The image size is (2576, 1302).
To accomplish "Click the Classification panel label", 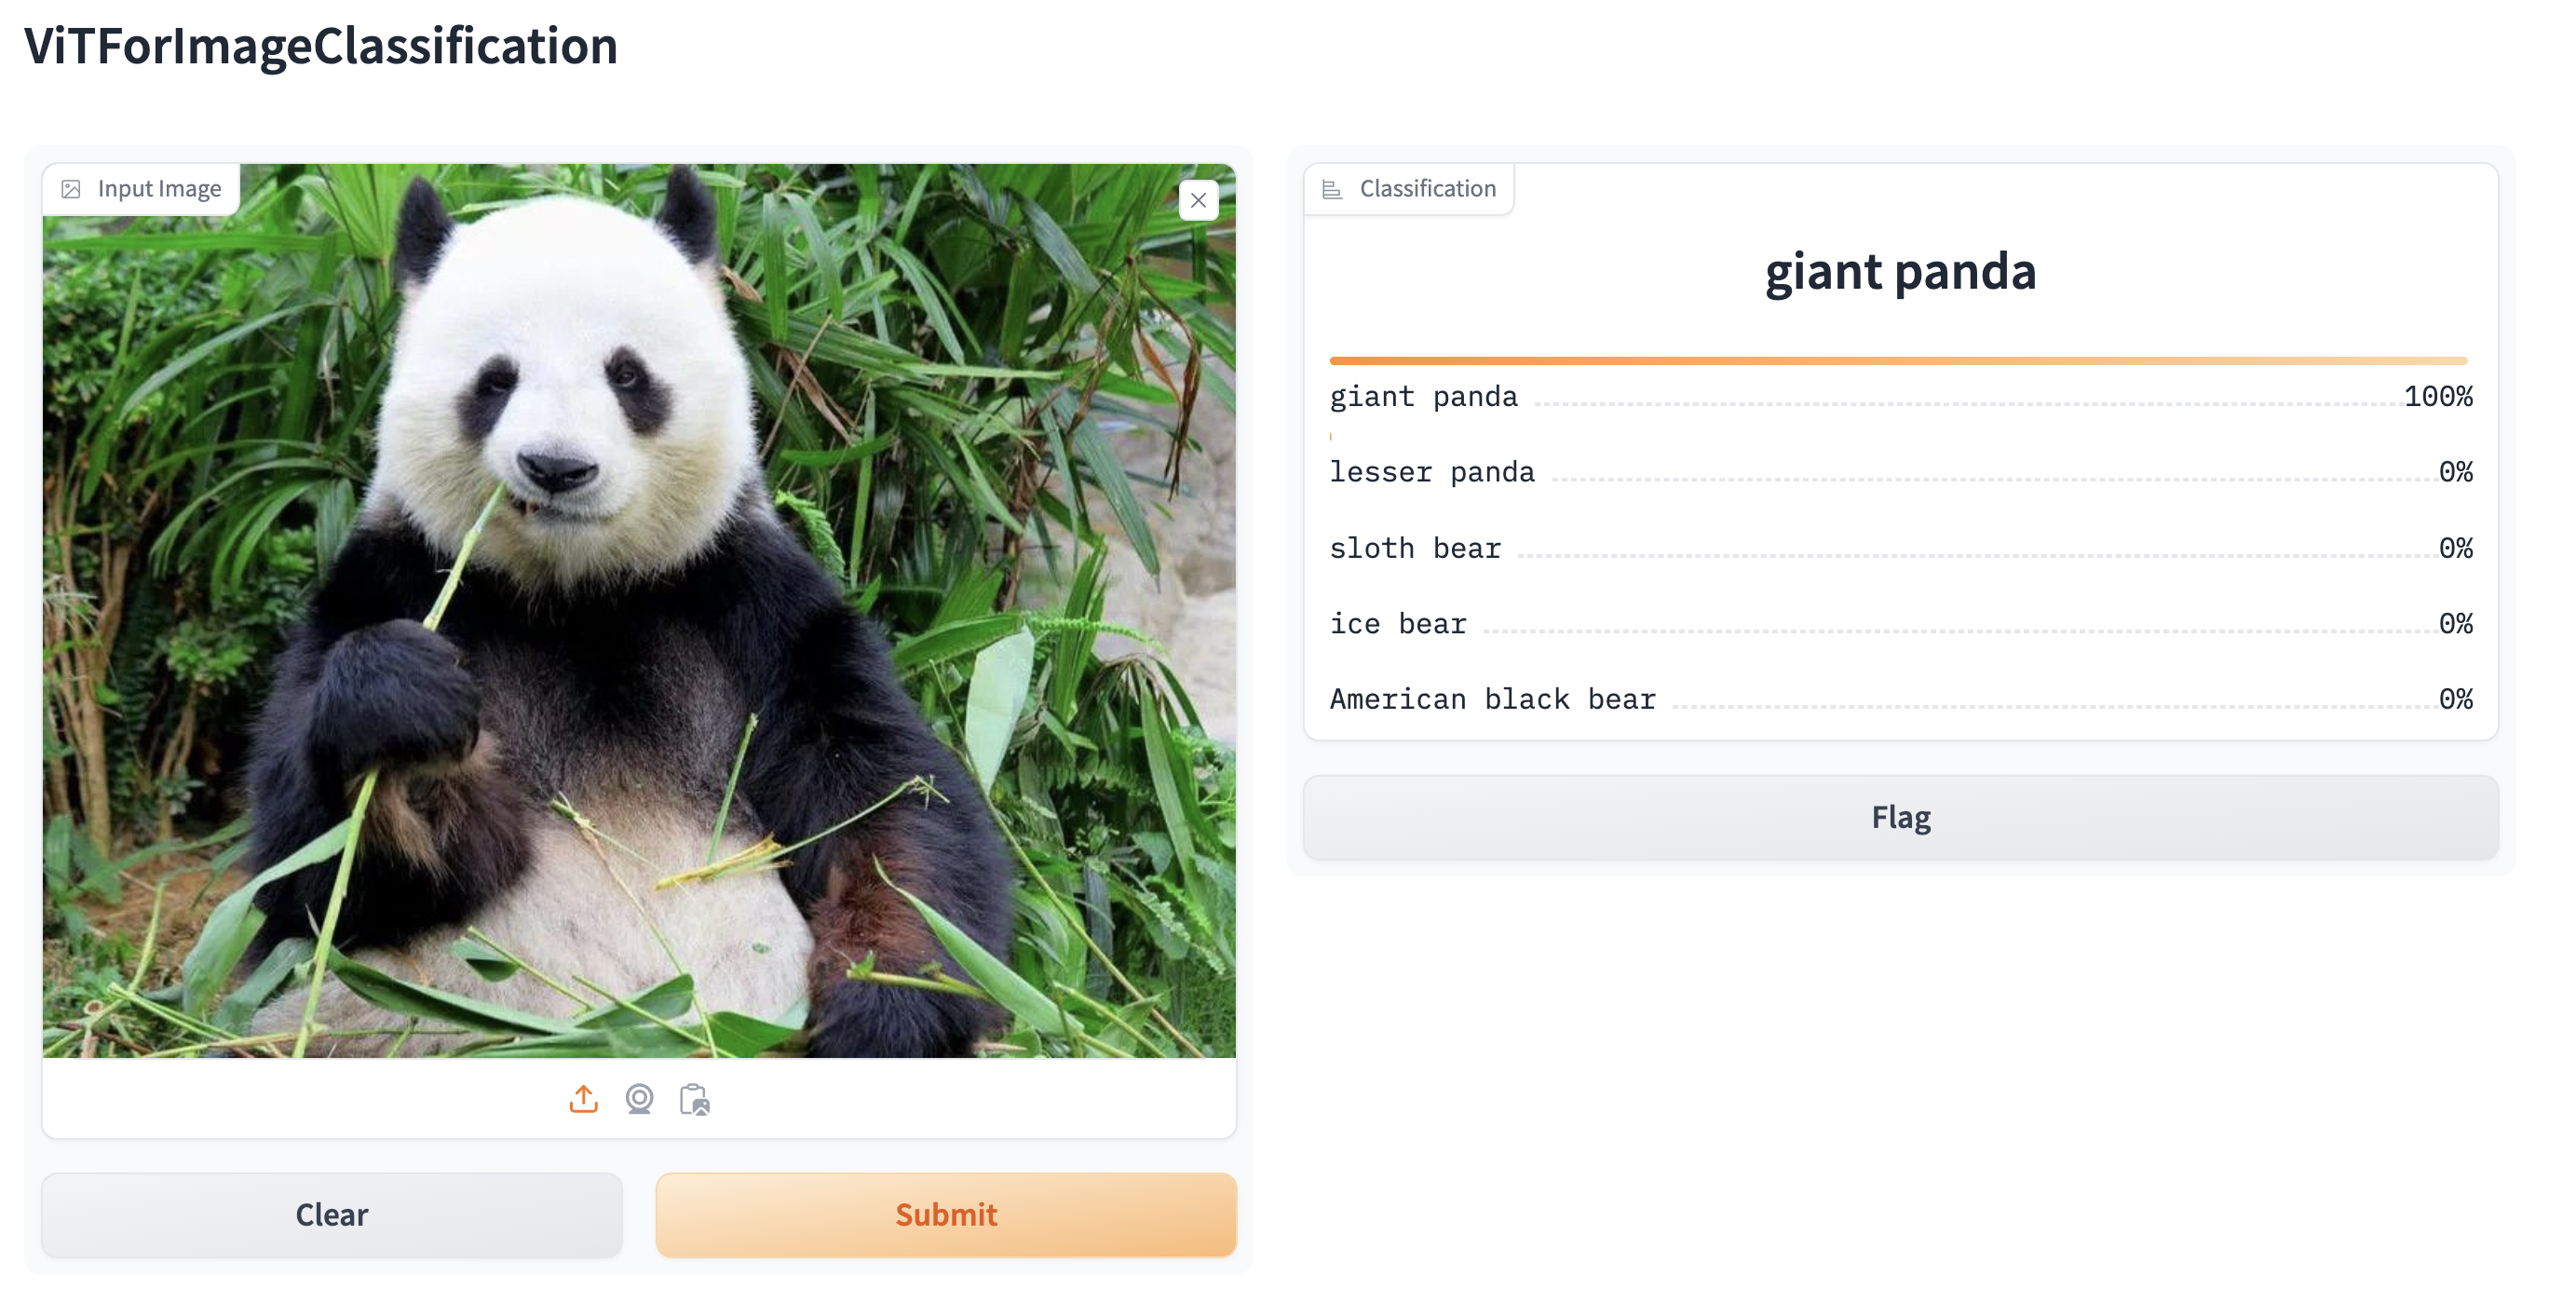I will click(1427, 187).
